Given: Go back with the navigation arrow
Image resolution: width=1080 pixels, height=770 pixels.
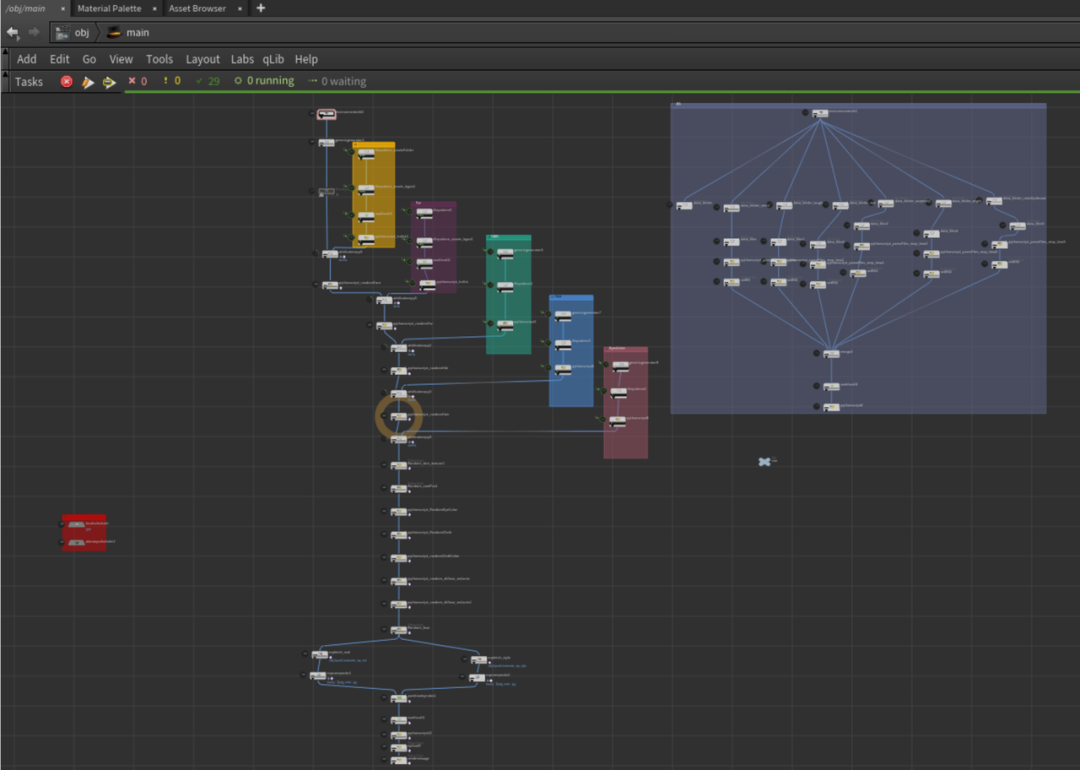Looking at the screenshot, I should pos(12,33).
